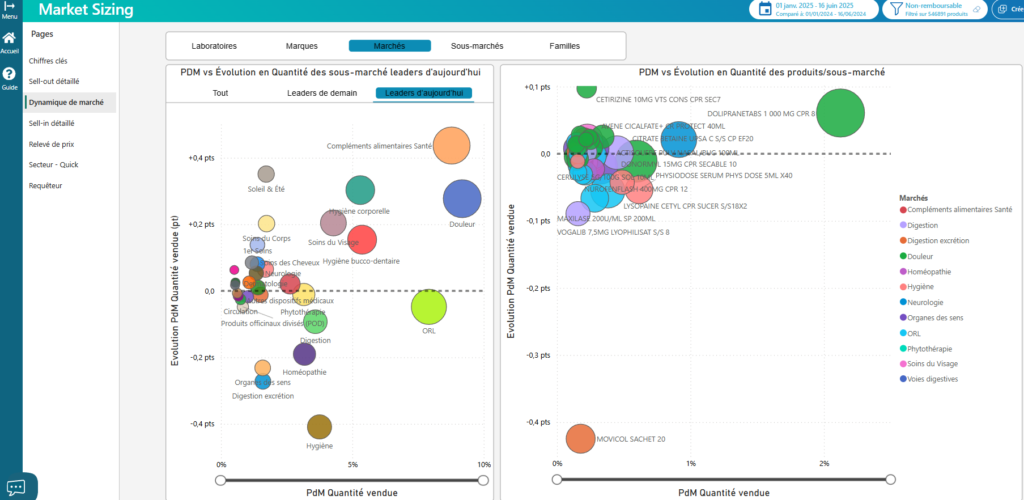Switch to the Familles tab

pos(564,46)
